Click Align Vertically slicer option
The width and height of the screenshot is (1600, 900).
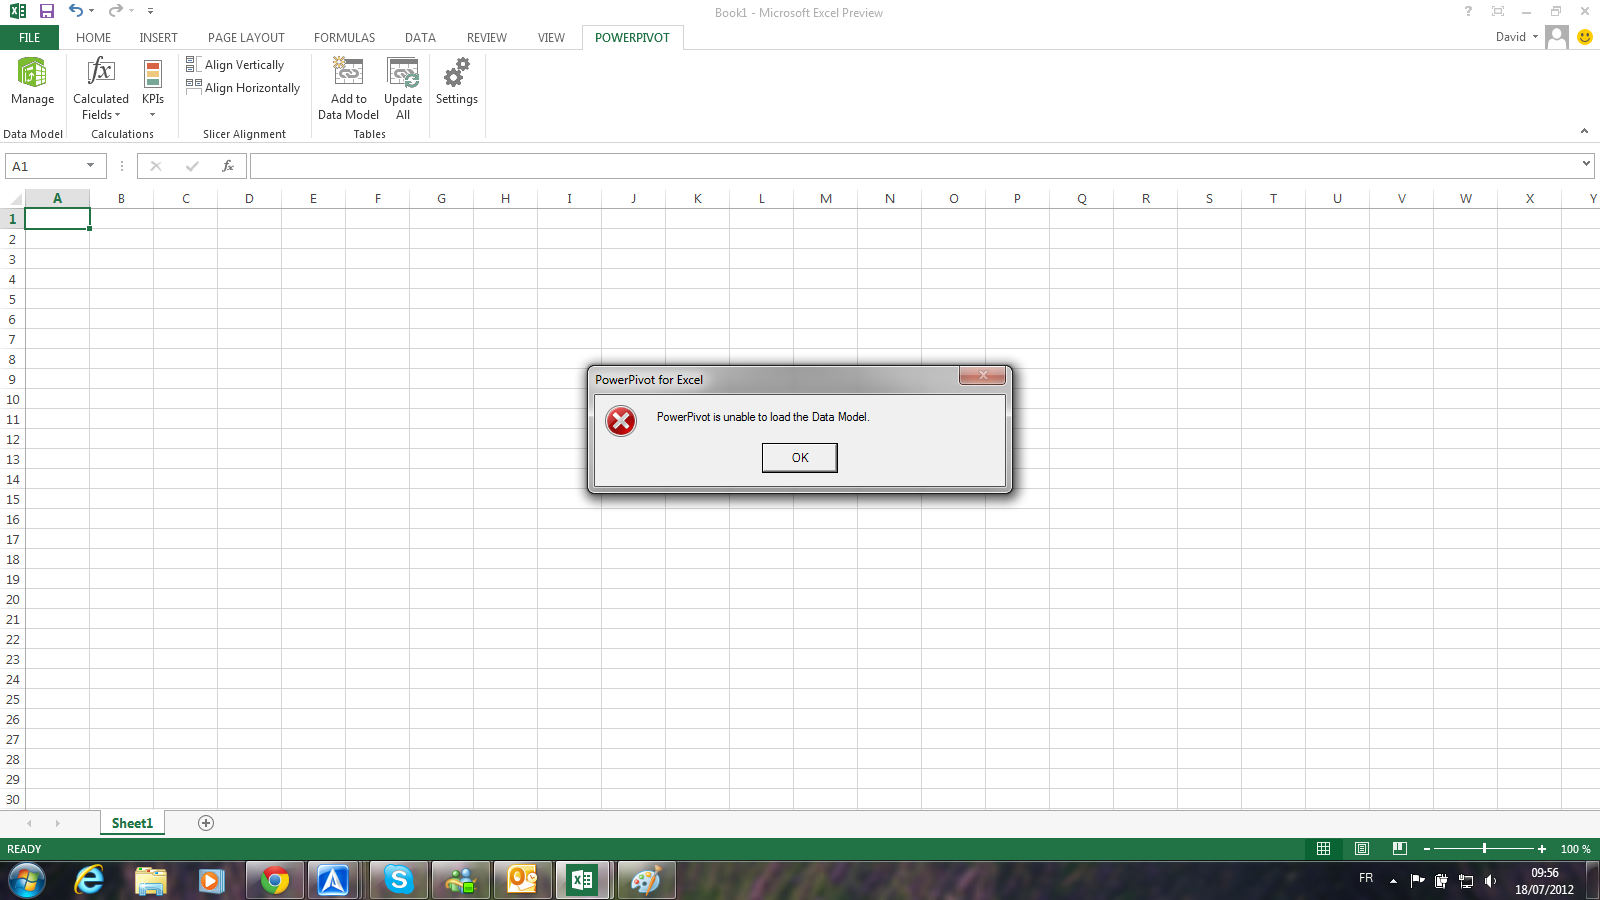point(236,65)
